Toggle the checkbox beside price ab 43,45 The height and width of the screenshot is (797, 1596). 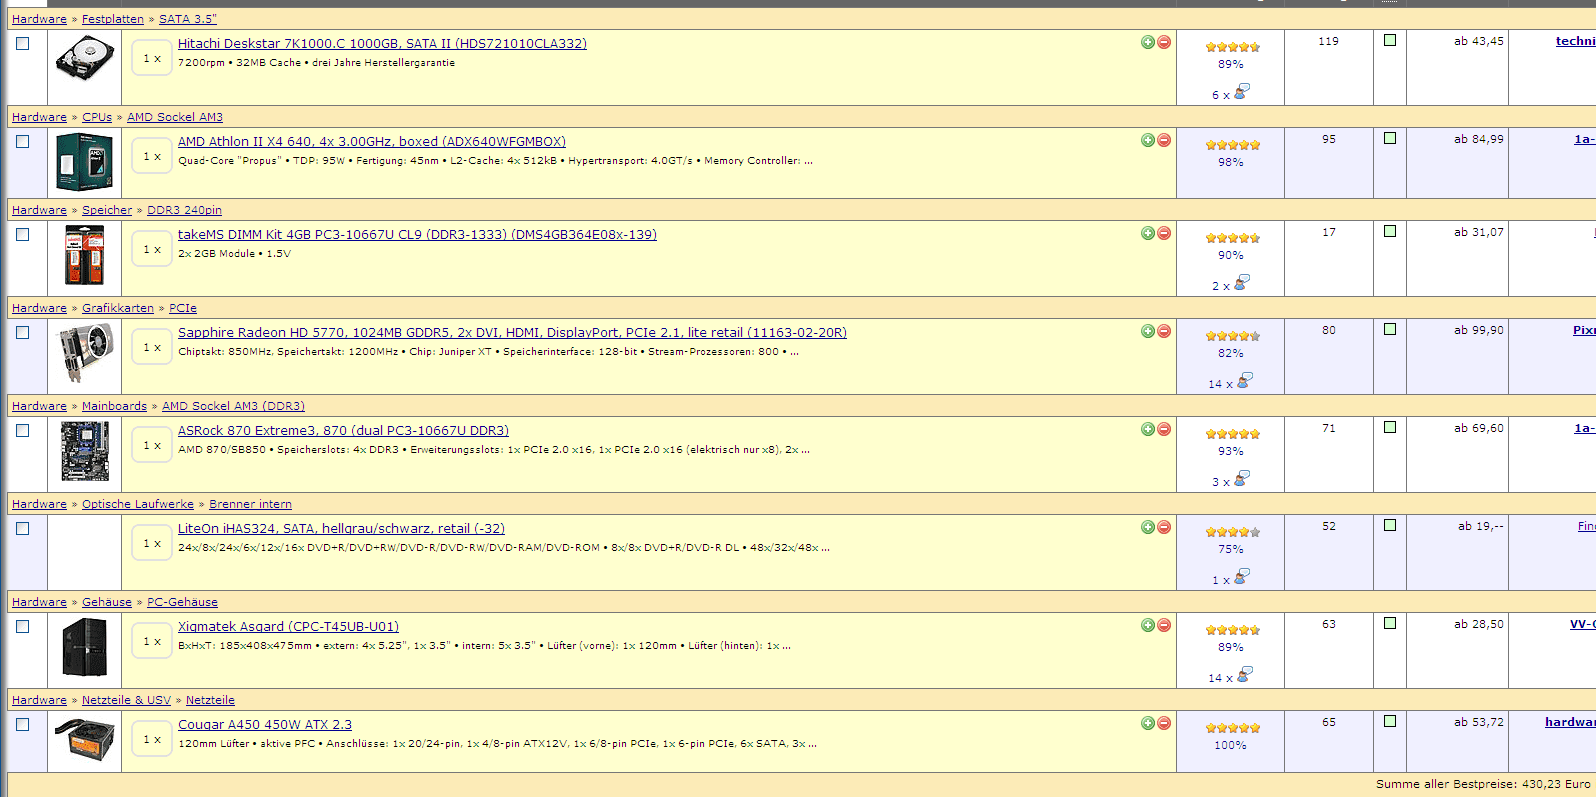(1390, 40)
